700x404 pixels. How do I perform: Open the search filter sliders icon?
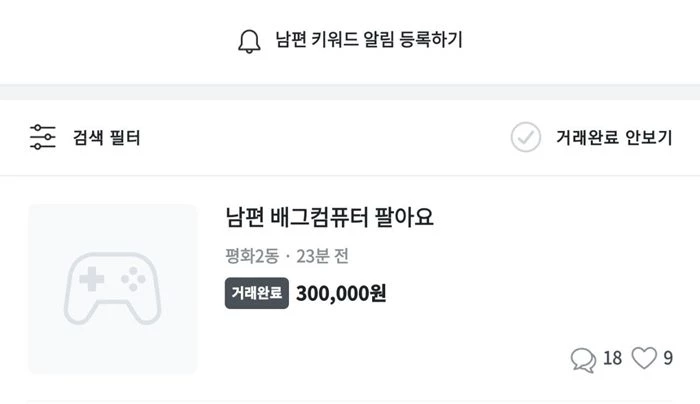click(x=43, y=138)
